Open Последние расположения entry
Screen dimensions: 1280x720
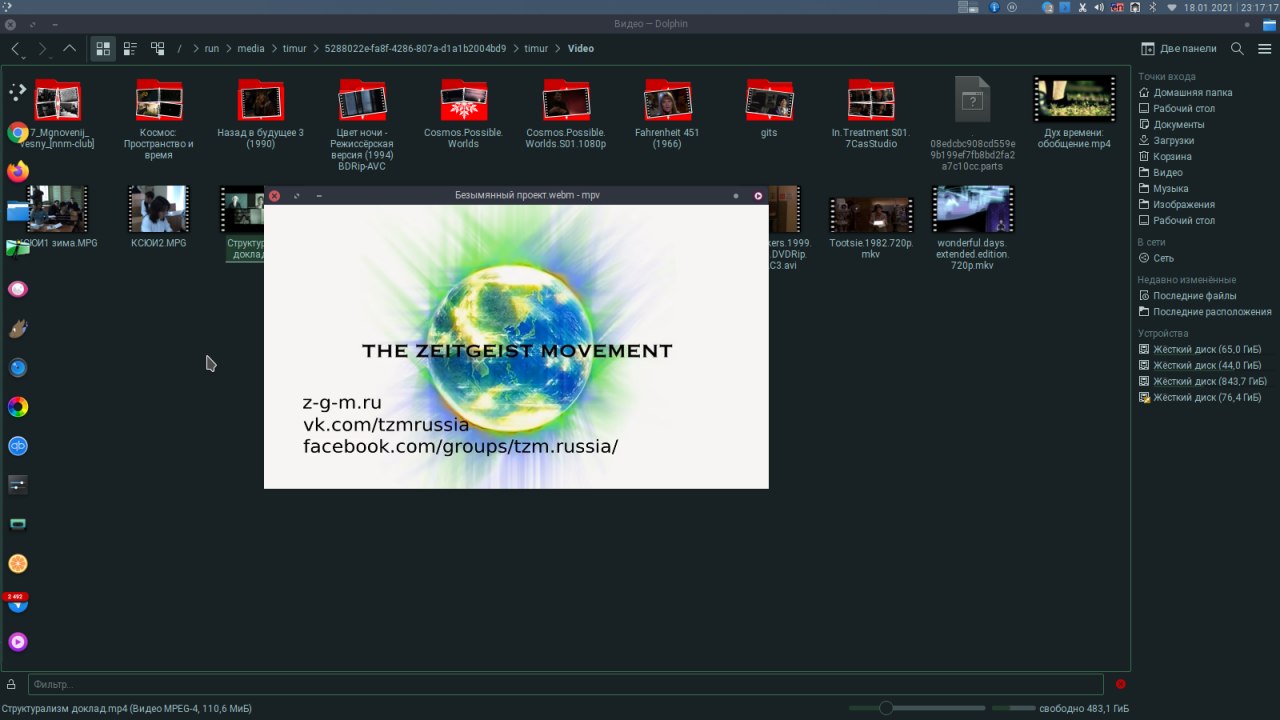pyautogui.click(x=1205, y=311)
